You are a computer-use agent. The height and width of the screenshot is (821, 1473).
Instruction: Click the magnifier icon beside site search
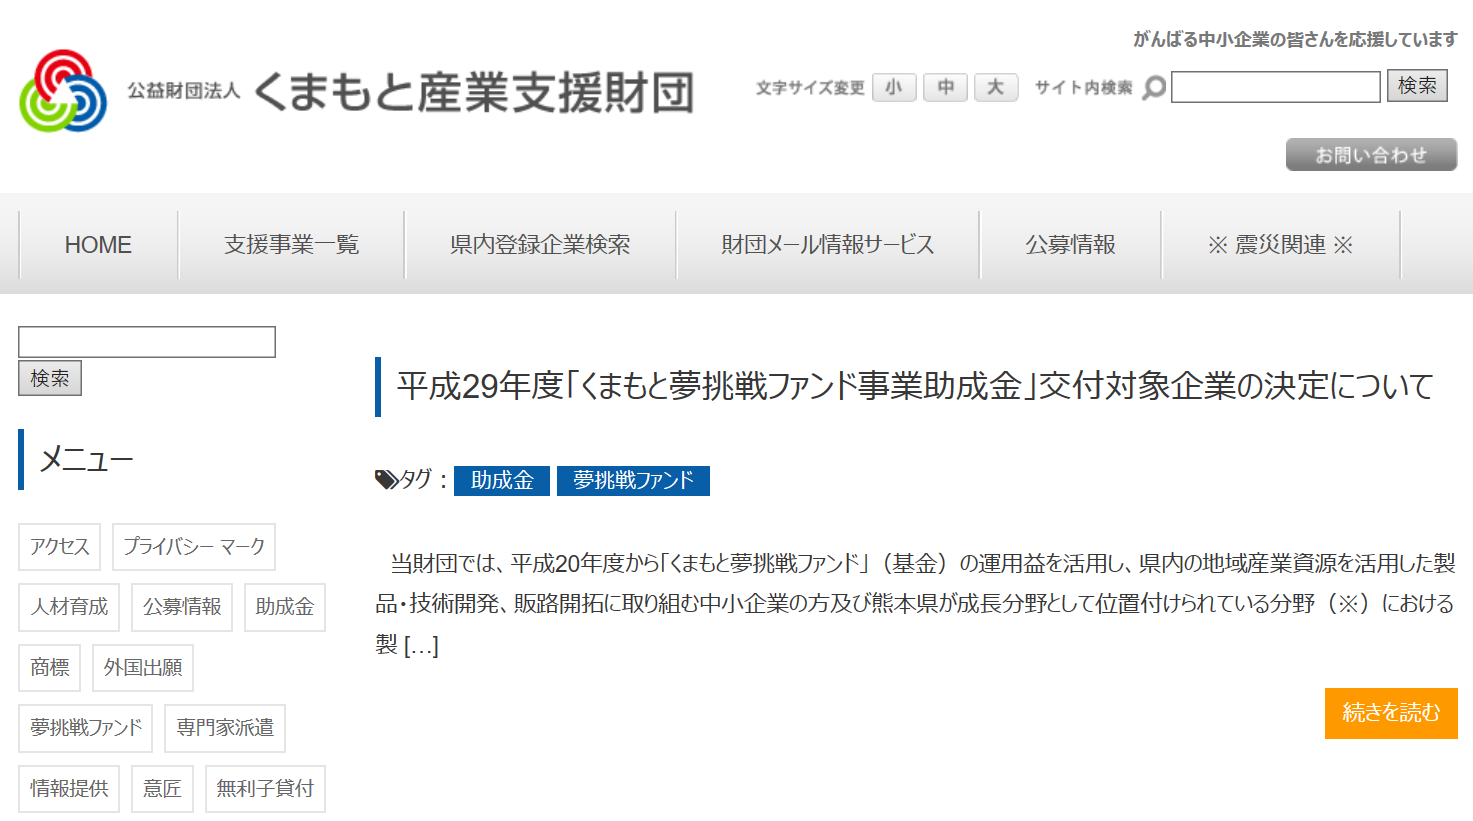point(1154,88)
